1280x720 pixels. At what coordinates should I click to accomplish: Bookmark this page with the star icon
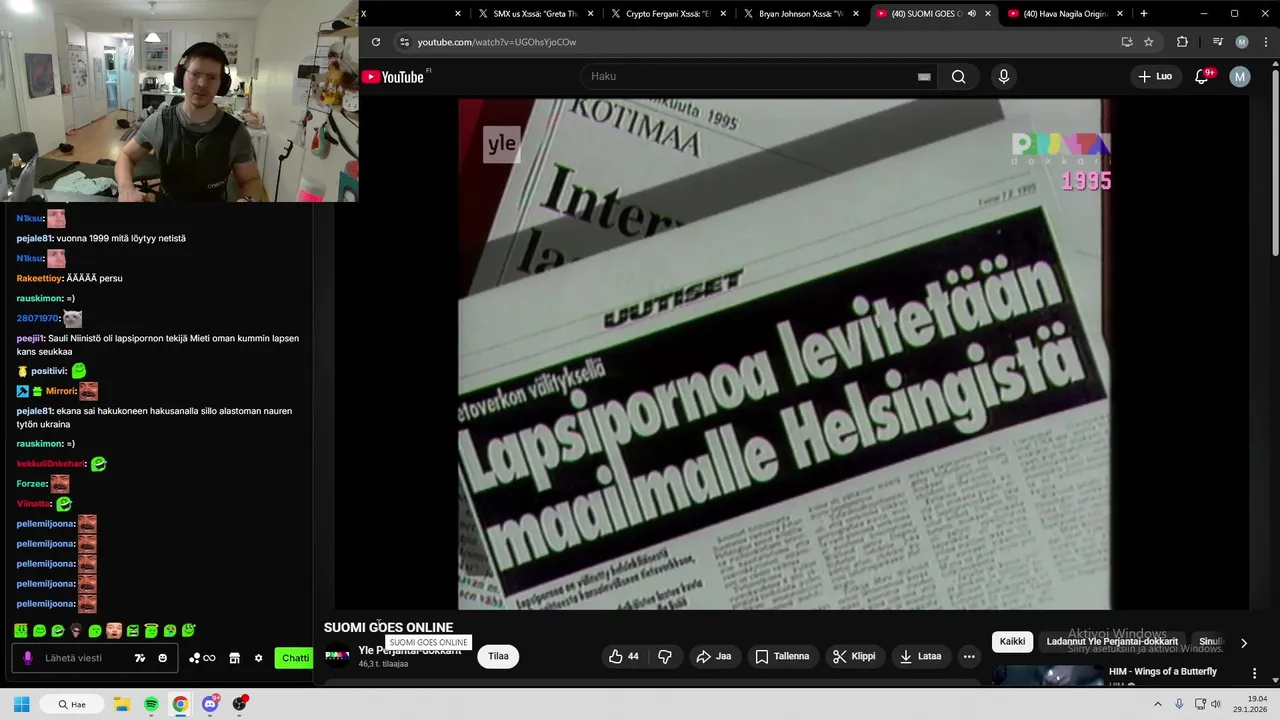pos(1149,42)
